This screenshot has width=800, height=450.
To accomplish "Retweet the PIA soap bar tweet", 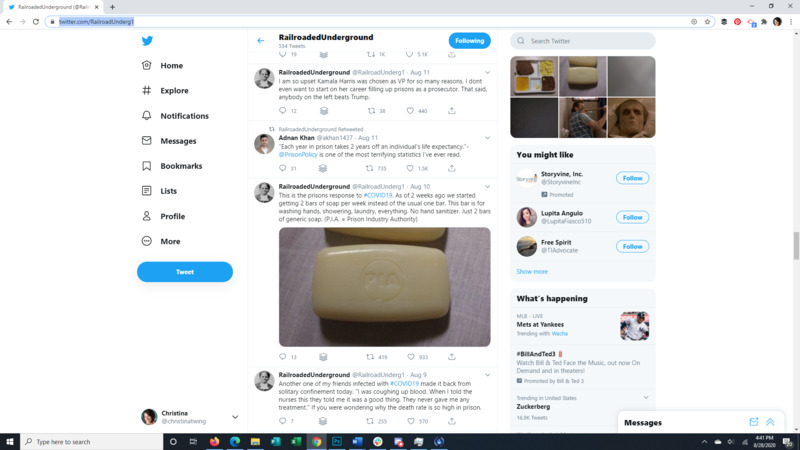I will pyautogui.click(x=370, y=357).
